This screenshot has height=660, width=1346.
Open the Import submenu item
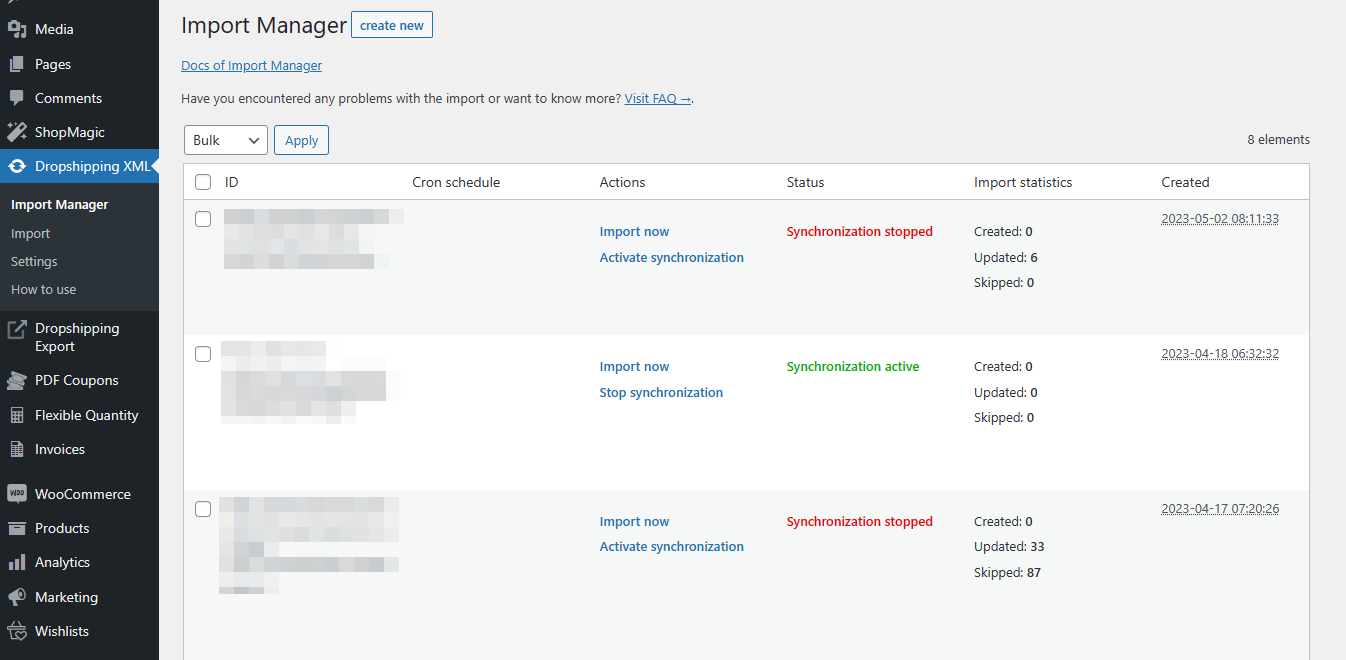pyautogui.click(x=30, y=233)
